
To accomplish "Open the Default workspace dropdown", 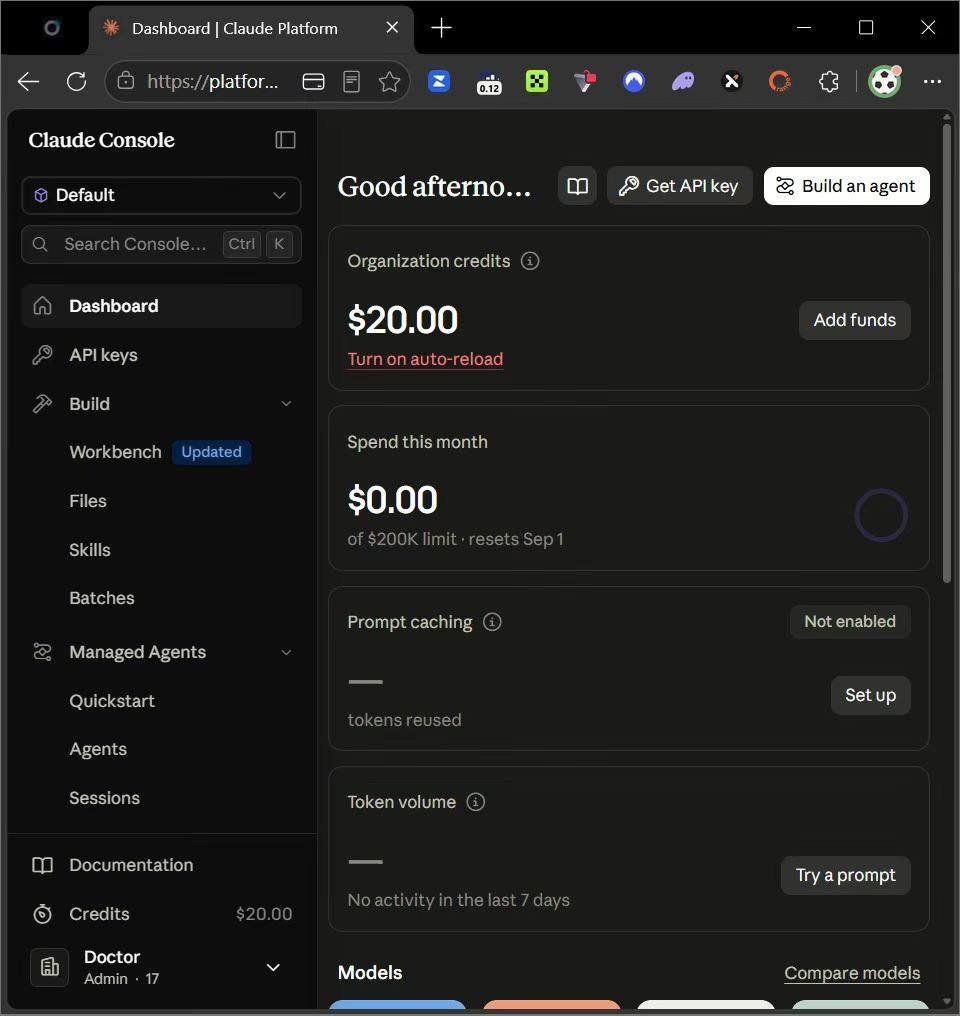I will coord(161,195).
